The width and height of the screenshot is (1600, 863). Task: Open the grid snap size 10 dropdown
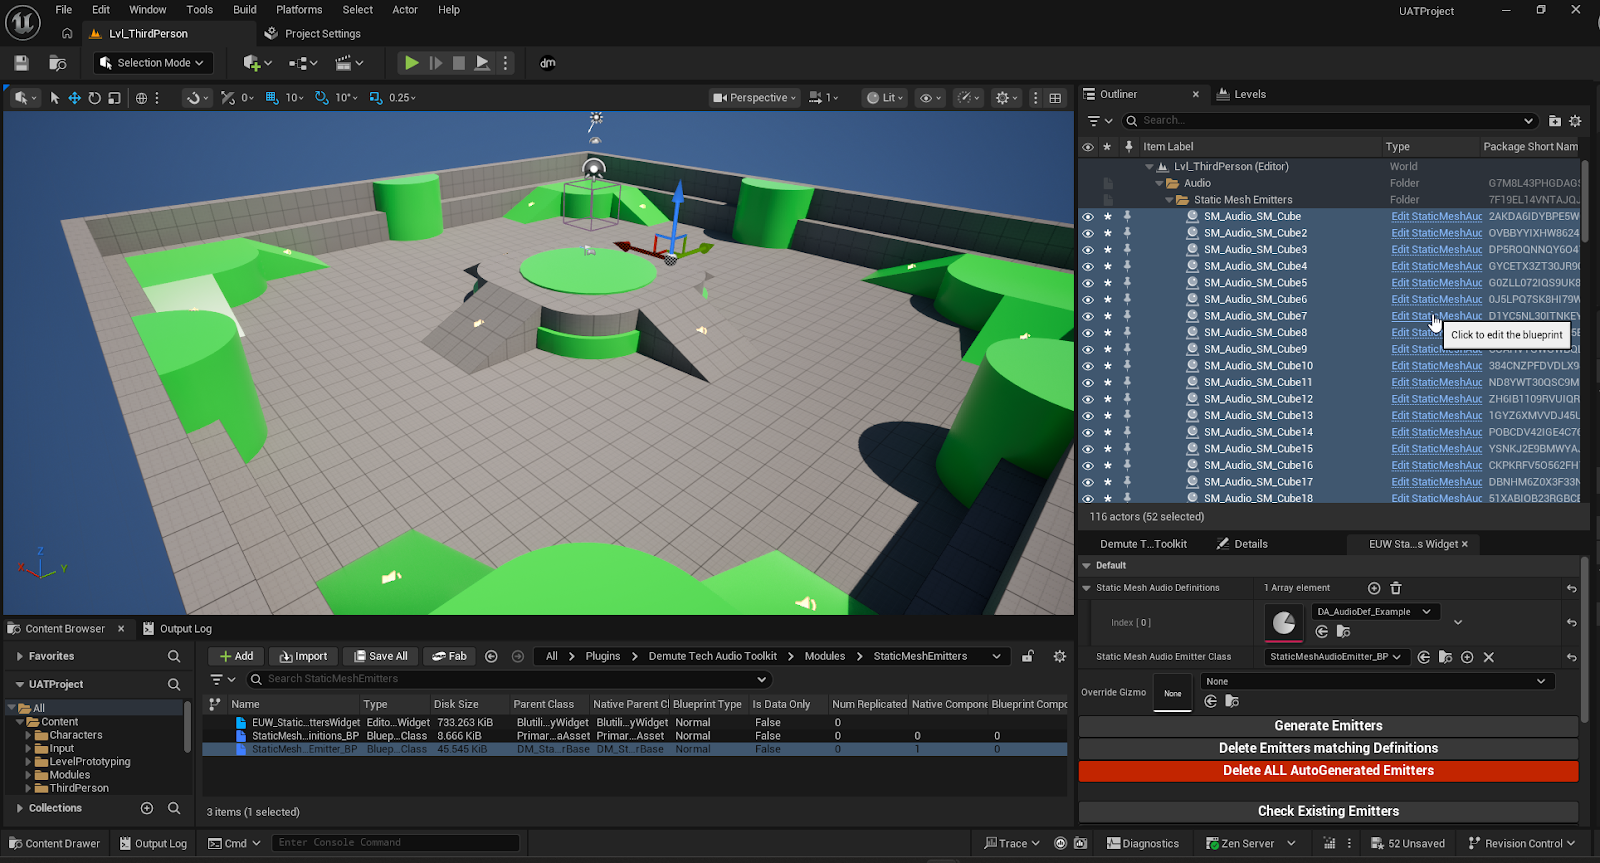click(x=294, y=98)
